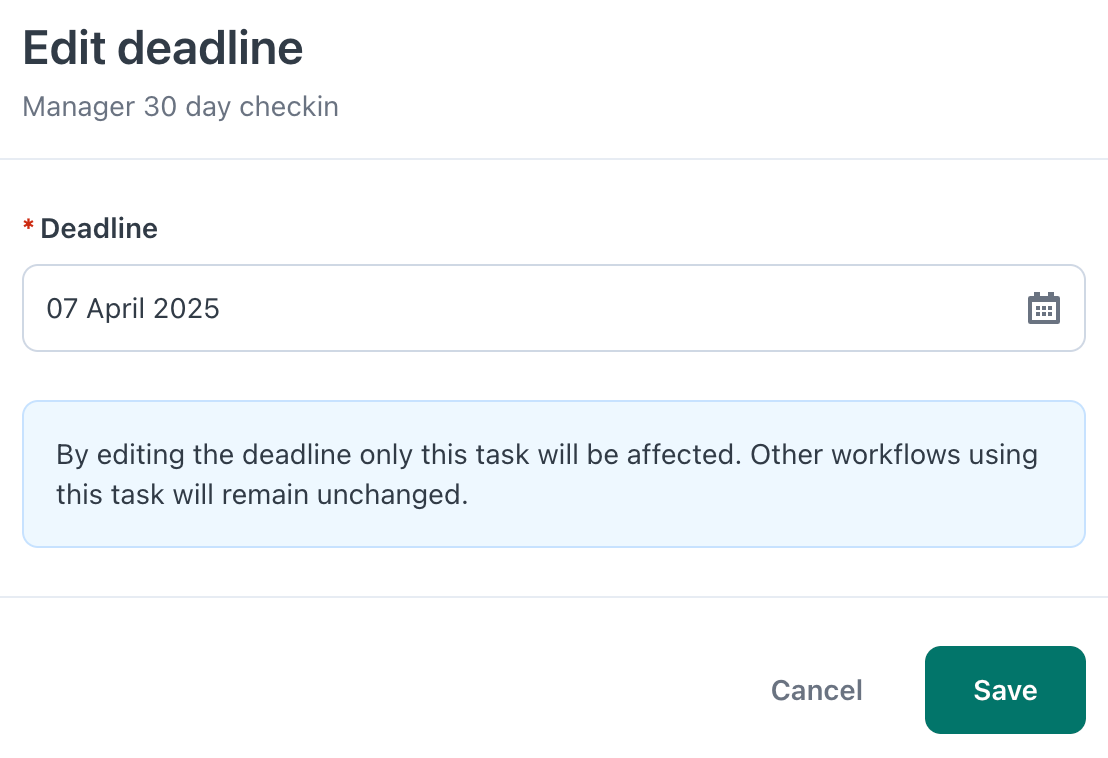The height and width of the screenshot is (758, 1108).
Task: Click the Save button
Action: [1005, 689]
